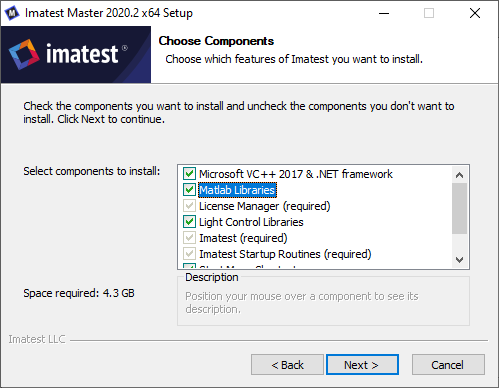This screenshot has width=499, height=388.
Task: Minimize the setup window
Action: 384,13
